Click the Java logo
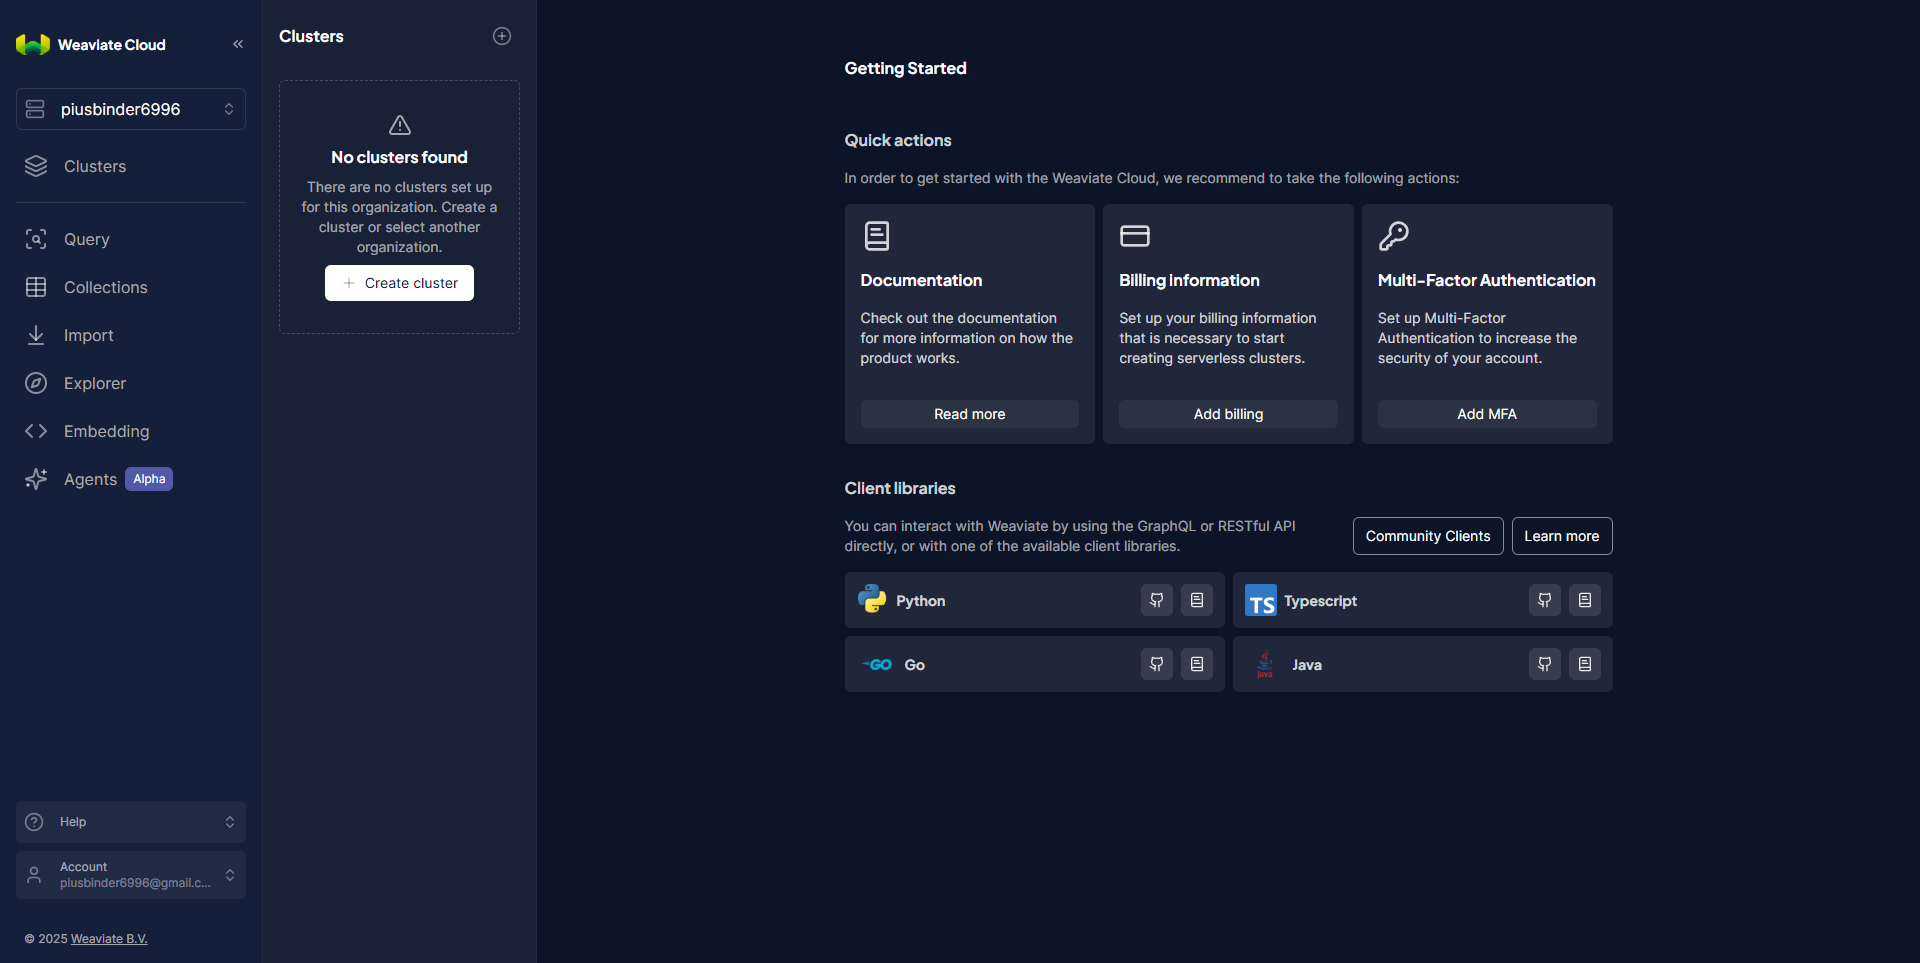1920x963 pixels. click(1265, 664)
